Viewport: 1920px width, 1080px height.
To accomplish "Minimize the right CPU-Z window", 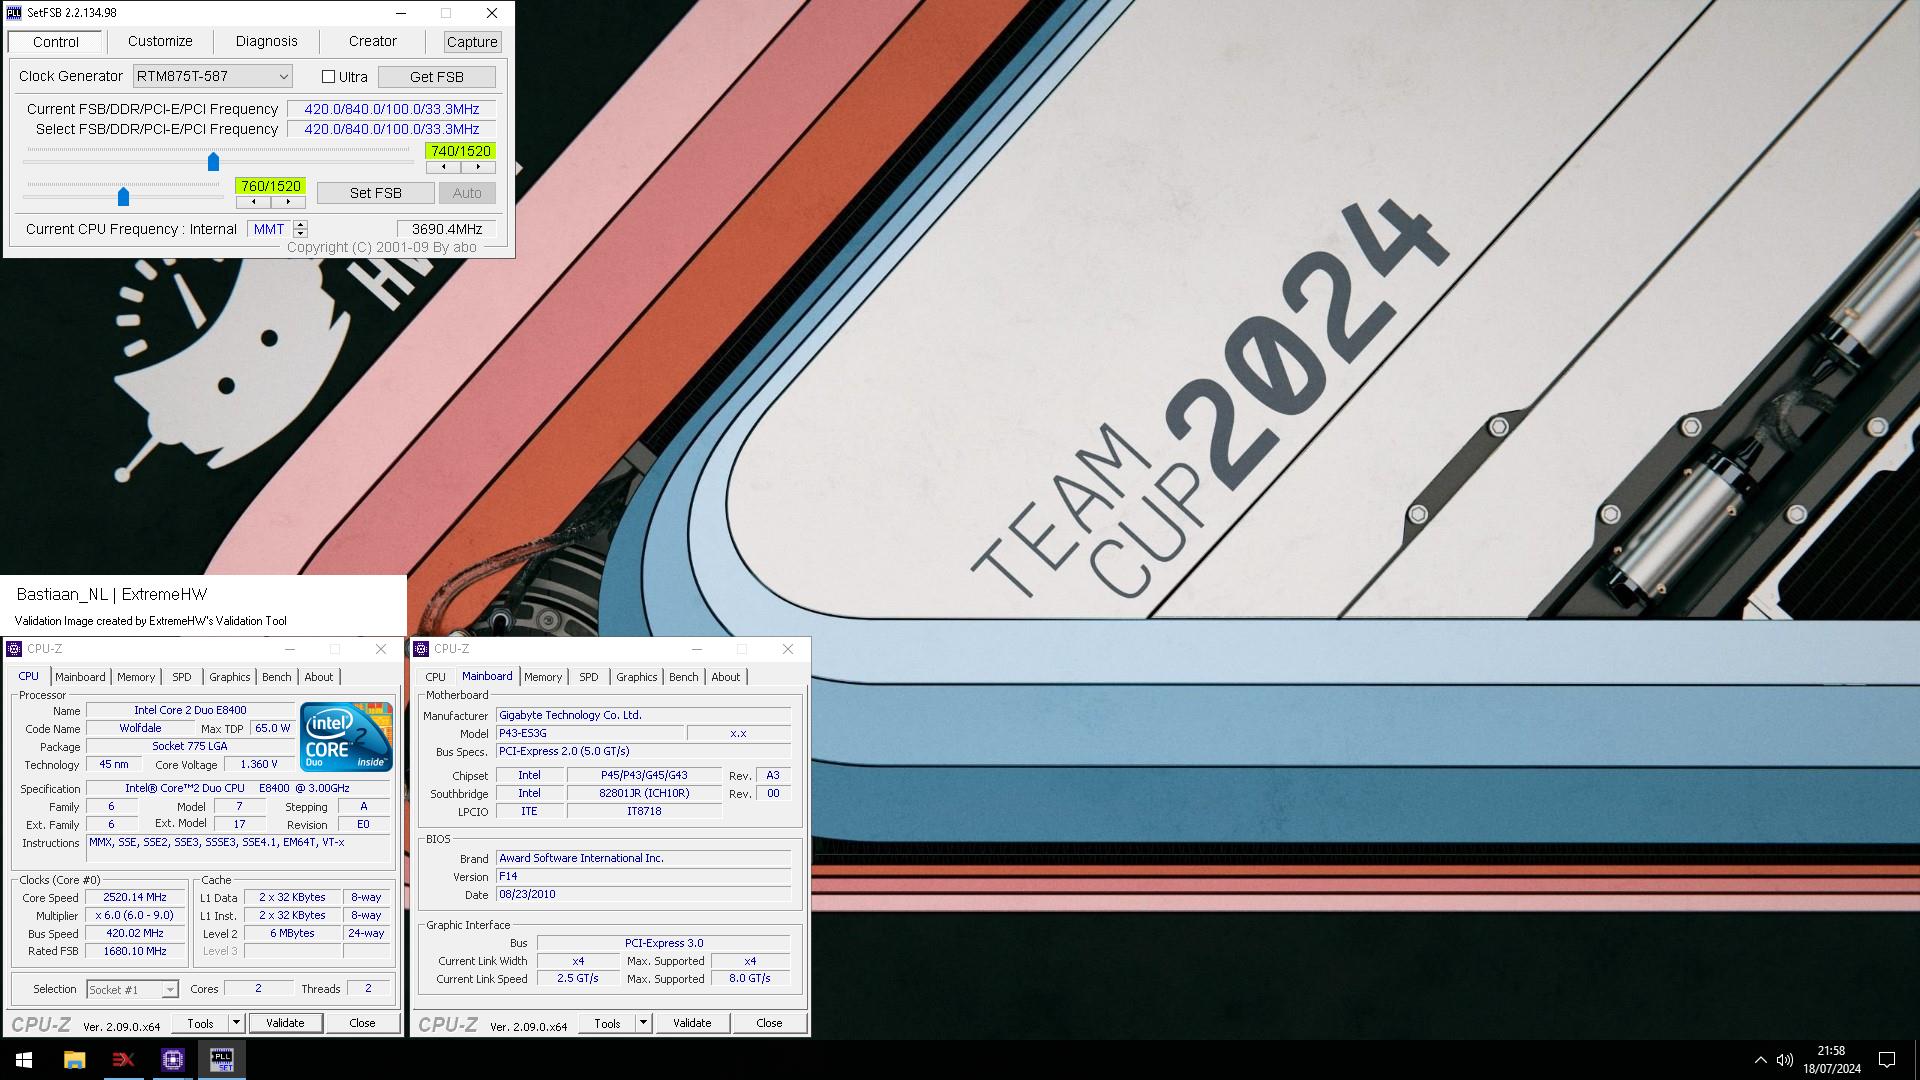I will (x=697, y=649).
